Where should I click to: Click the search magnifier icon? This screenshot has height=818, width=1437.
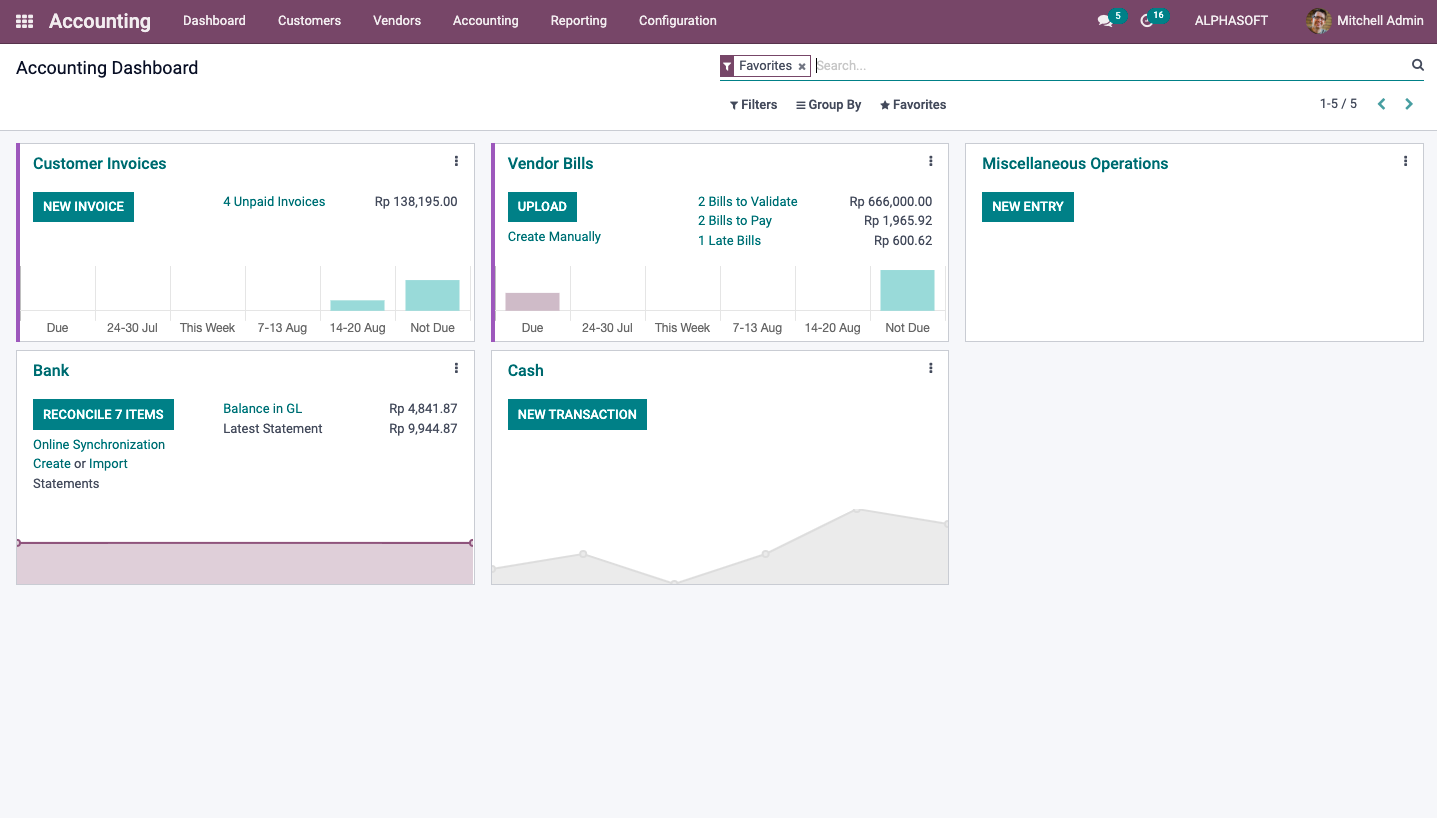(1417, 65)
